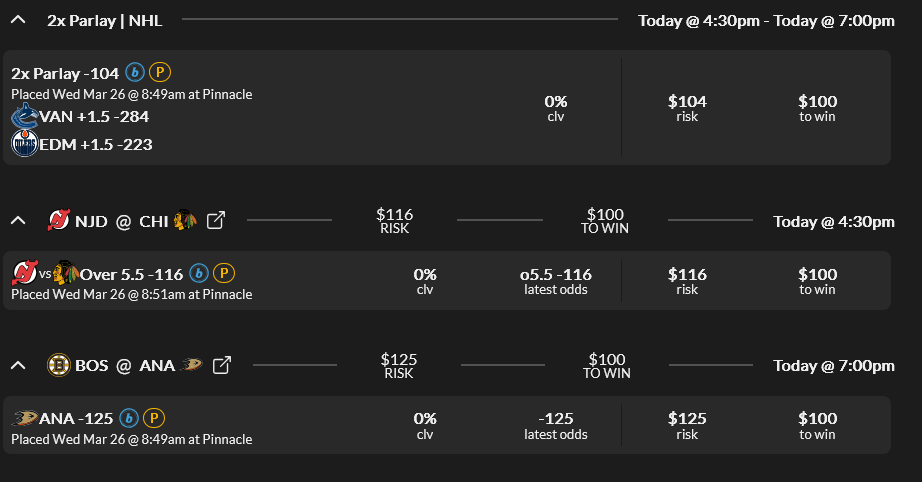Click the yellow Pinnacle 'P' icon on parlay
922x482 pixels.
(159, 72)
